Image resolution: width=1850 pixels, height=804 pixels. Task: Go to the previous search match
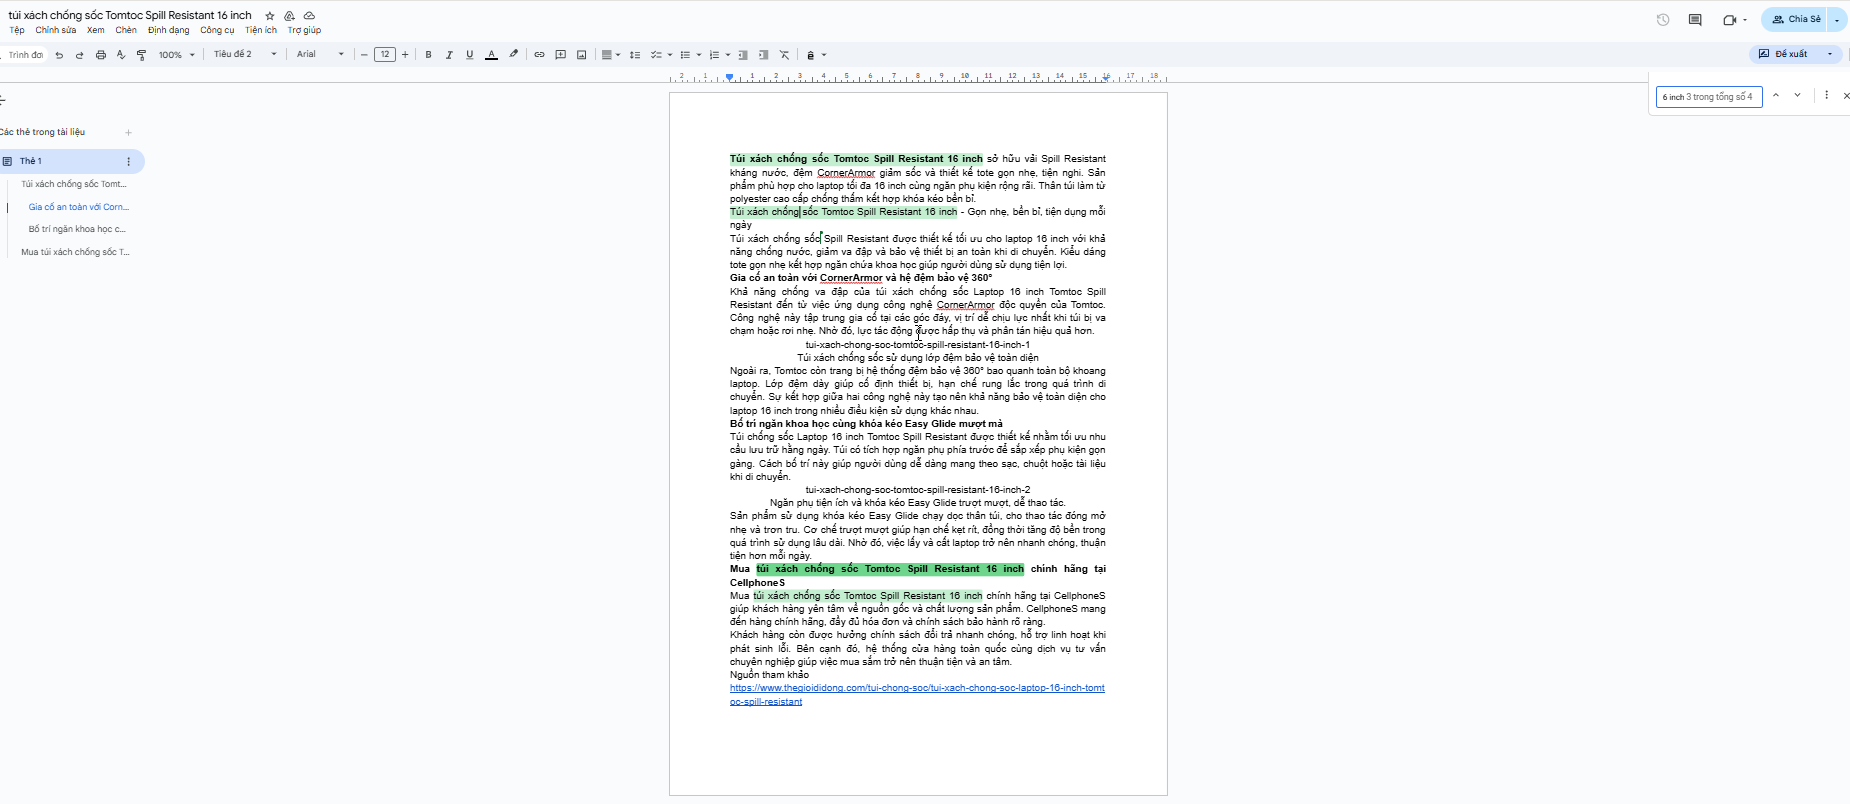pos(1776,96)
